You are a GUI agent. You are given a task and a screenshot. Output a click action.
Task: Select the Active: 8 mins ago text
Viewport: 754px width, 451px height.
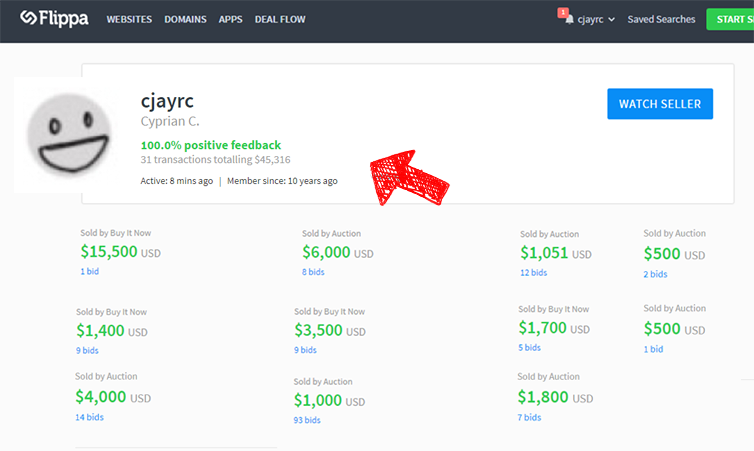[x=176, y=181]
